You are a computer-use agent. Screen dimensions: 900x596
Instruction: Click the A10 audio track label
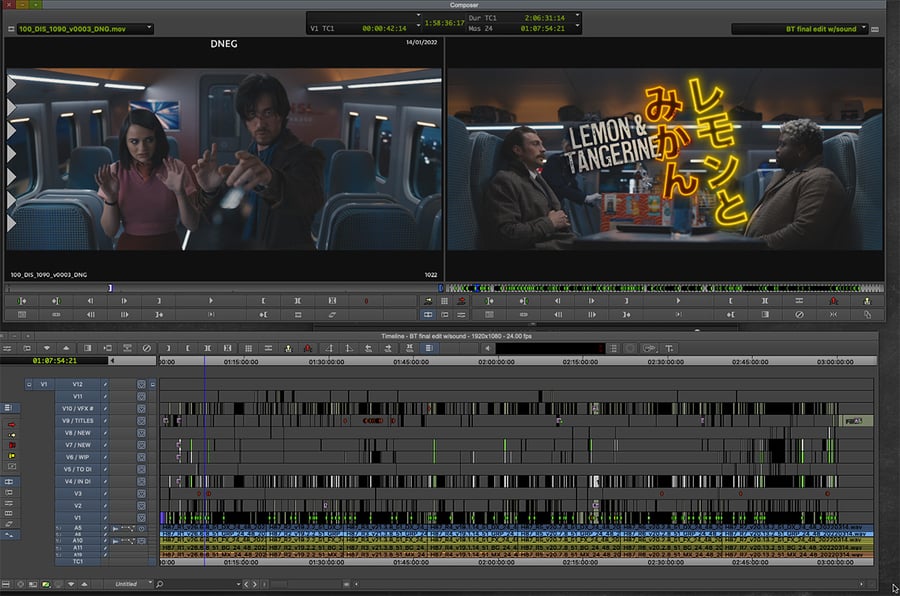click(x=77, y=541)
